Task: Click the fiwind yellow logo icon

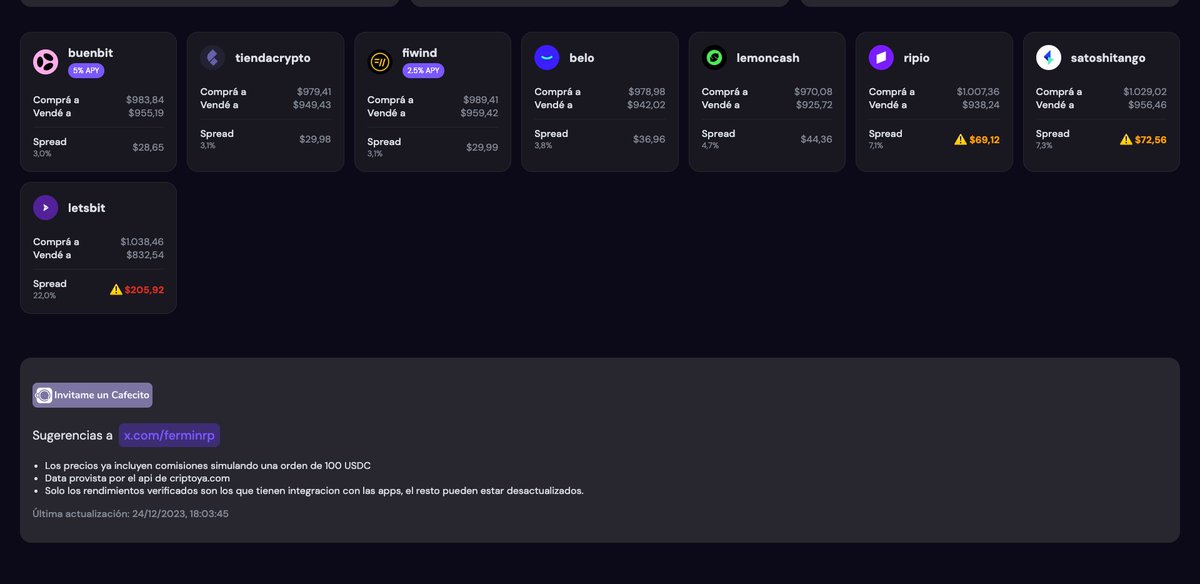Action: point(380,62)
